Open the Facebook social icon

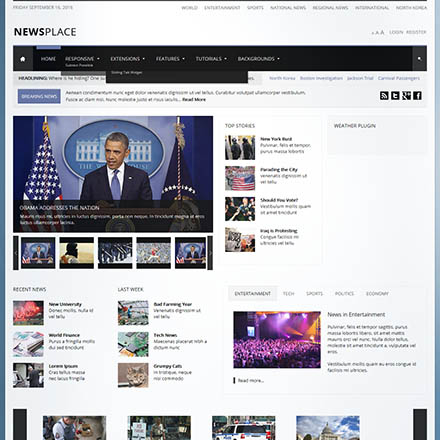point(417,96)
